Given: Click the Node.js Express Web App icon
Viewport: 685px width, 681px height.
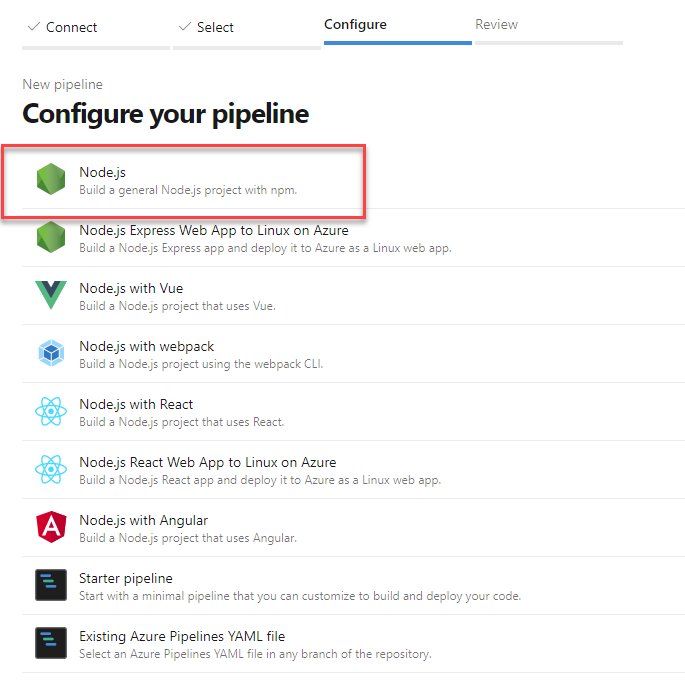Looking at the screenshot, I should [50, 238].
